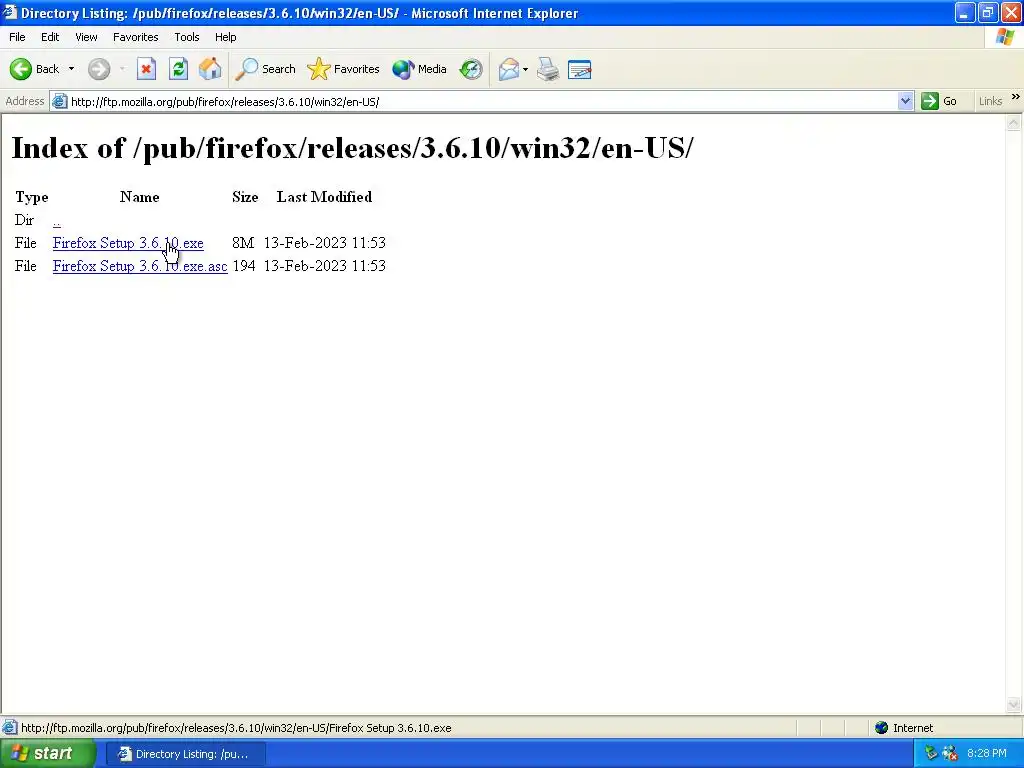
Task: Click the grayed Forward arrow button
Action: tap(99, 69)
